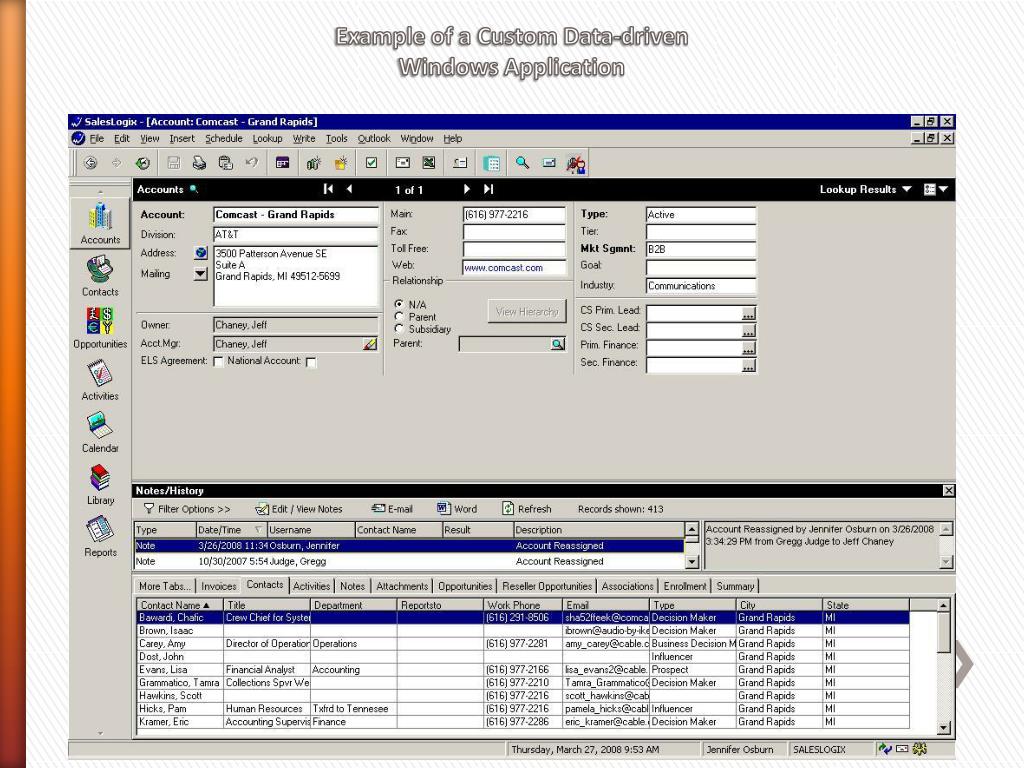Open Calendar in the navigation bar
Screen dimensions: 1024x768
(x=100, y=433)
